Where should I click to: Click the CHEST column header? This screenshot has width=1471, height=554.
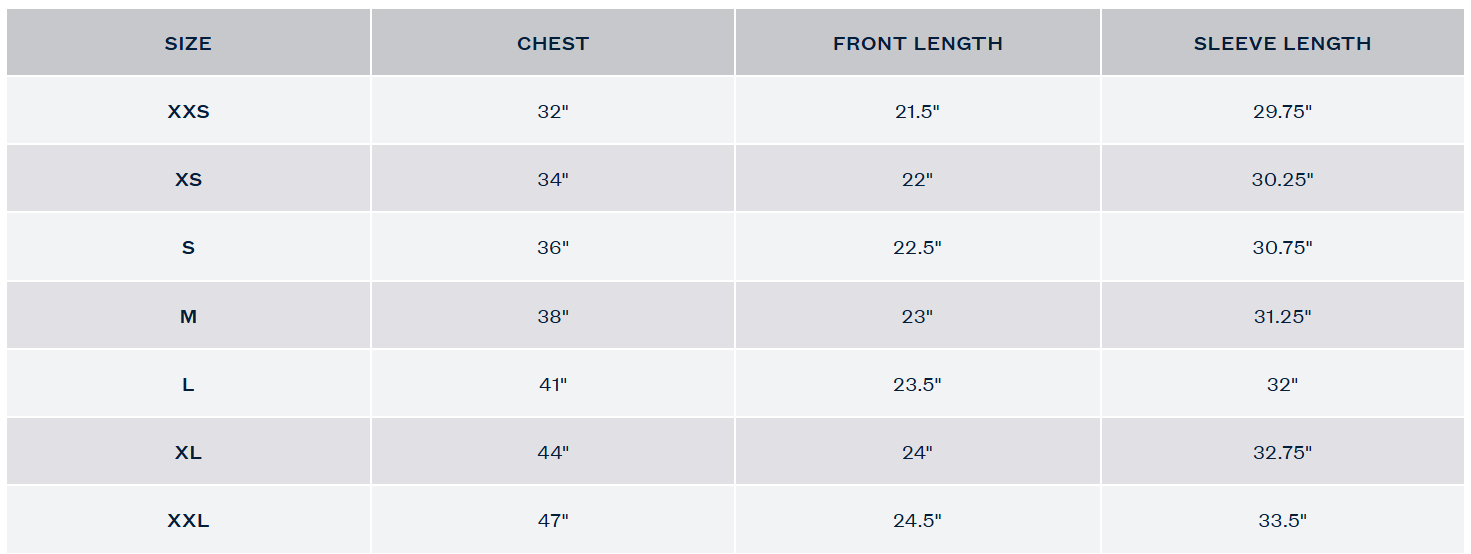click(x=553, y=44)
